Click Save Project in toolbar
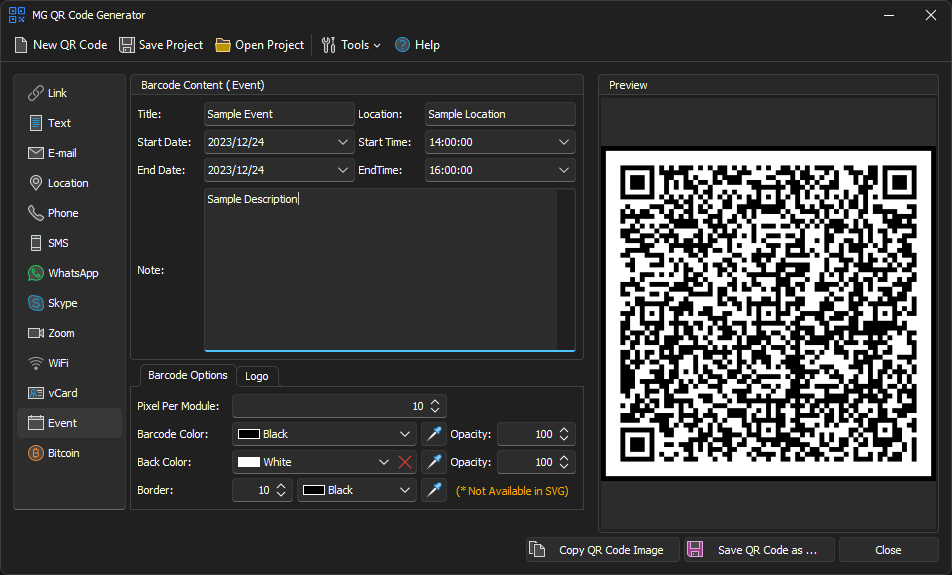 point(161,45)
